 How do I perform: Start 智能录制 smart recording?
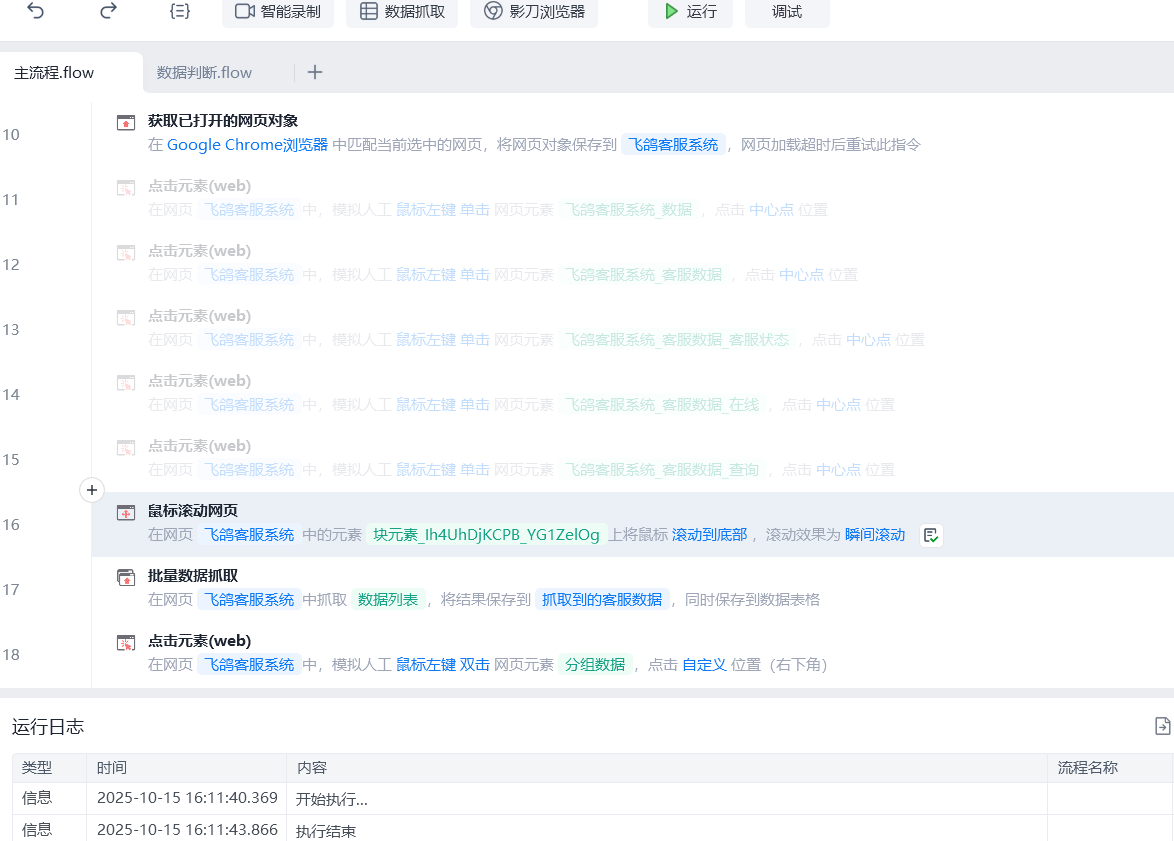278,11
